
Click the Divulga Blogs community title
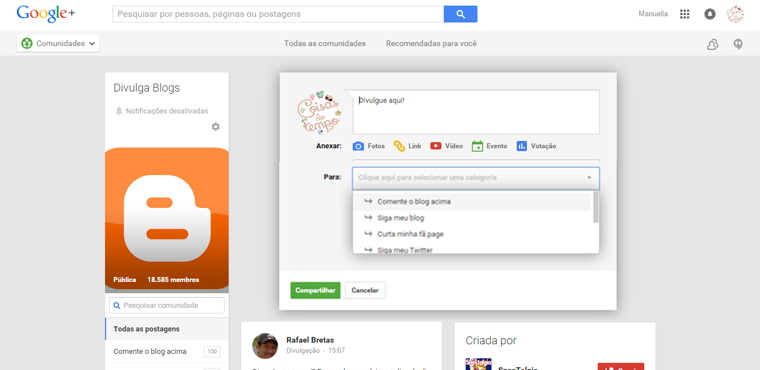coord(146,88)
